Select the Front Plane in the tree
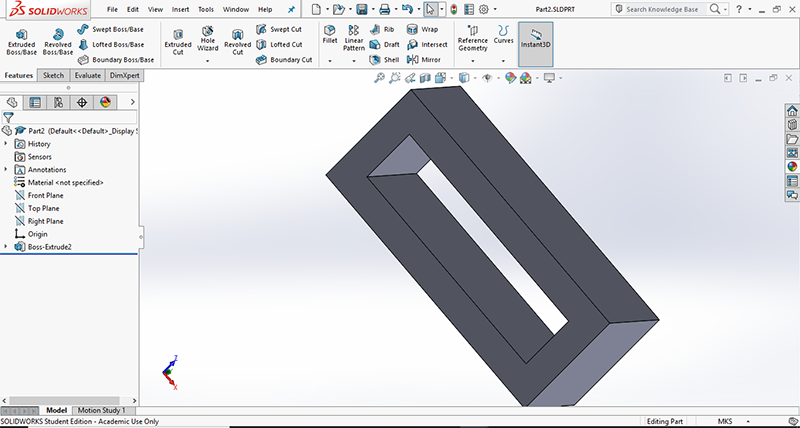 click(45, 195)
